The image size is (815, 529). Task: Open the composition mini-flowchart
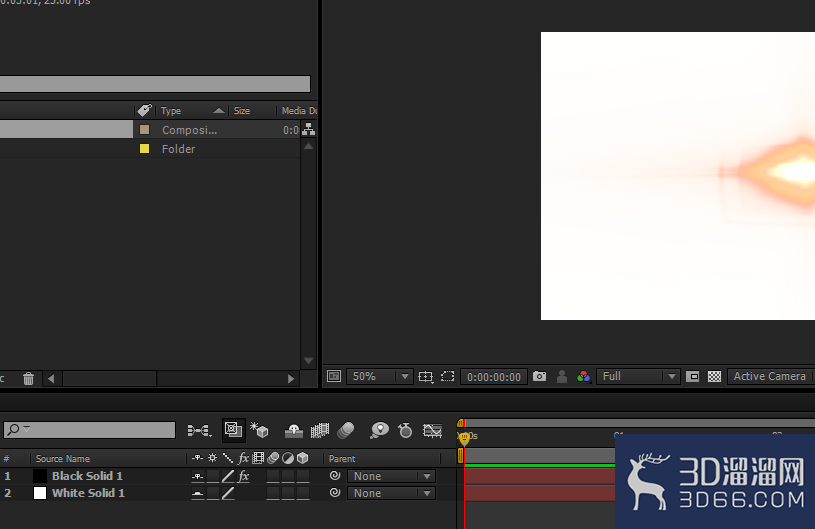coord(200,430)
